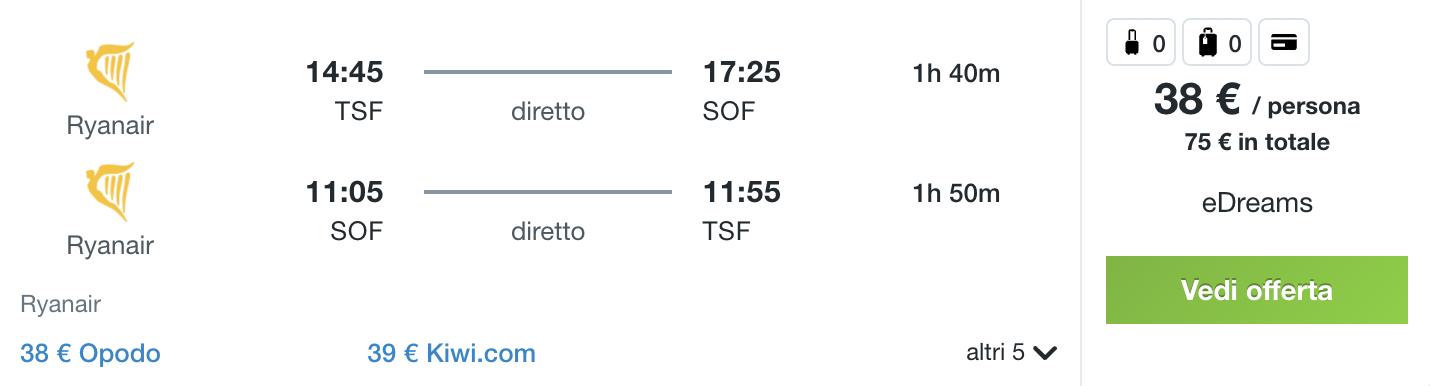Click the 38 € per persona price
The width and height of the screenshot is (1430, 386).
point(1256,100)
